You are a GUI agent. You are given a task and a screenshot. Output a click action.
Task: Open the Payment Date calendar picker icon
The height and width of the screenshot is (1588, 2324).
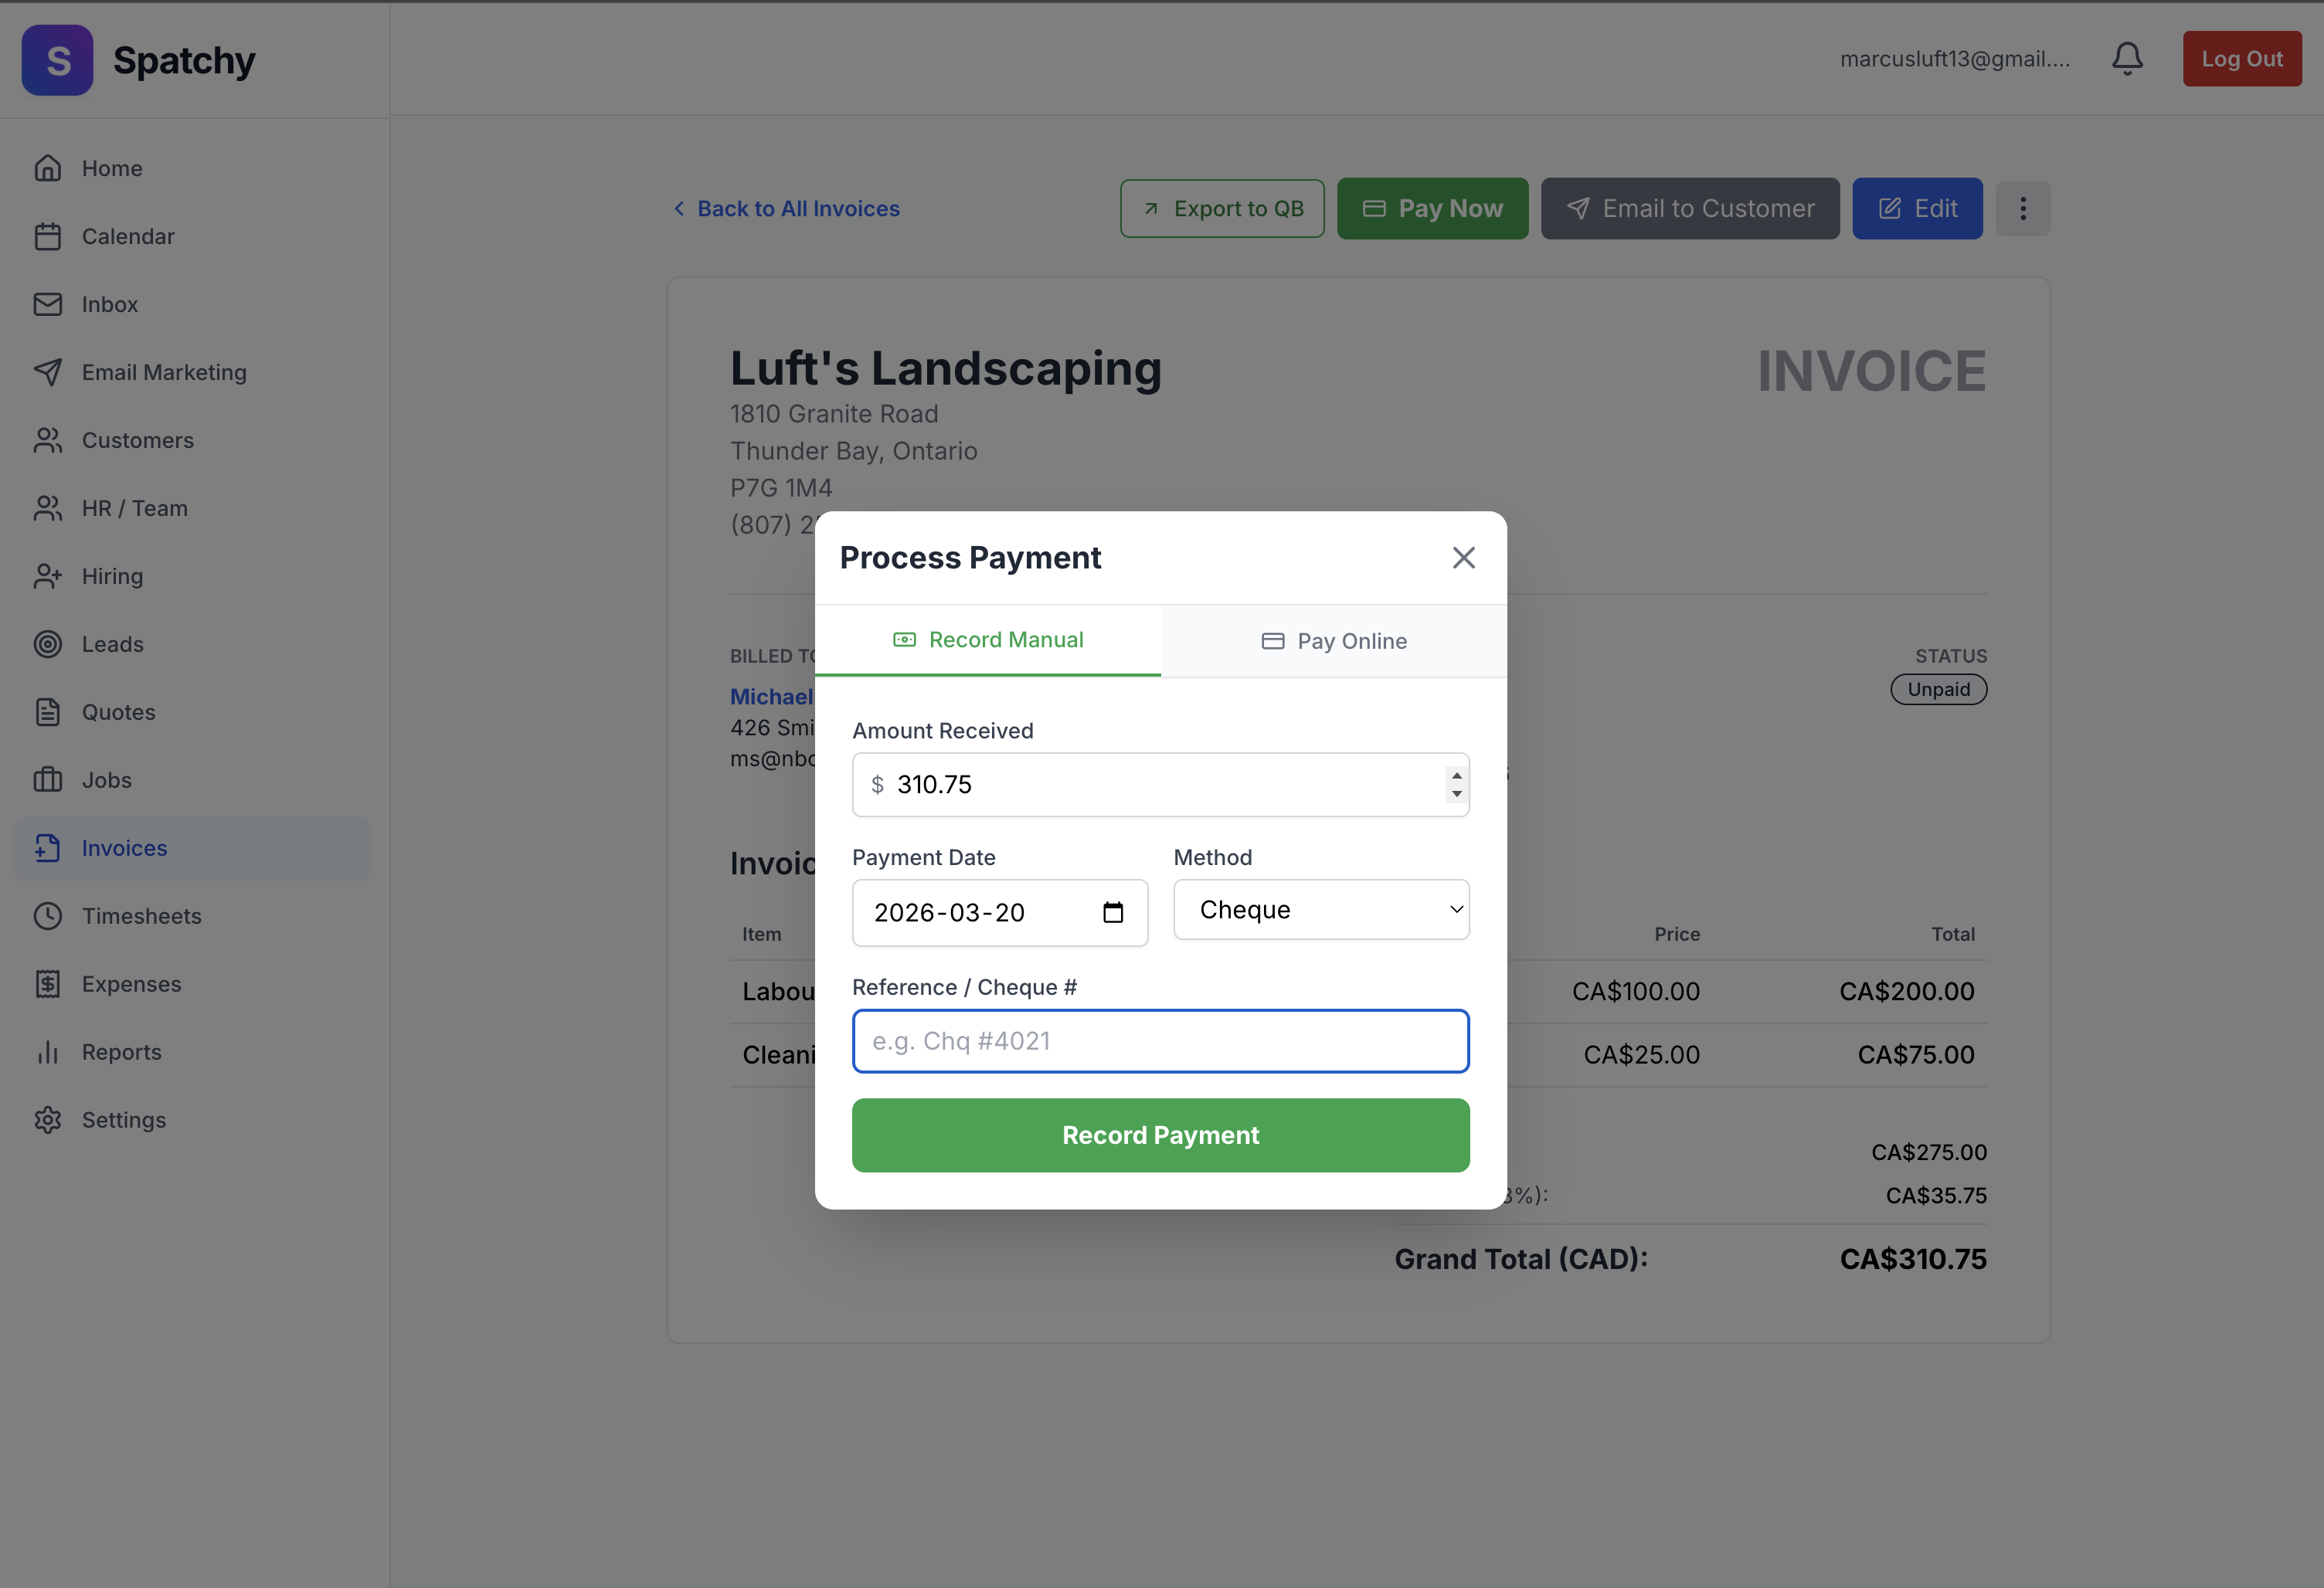click(1113, 912)
